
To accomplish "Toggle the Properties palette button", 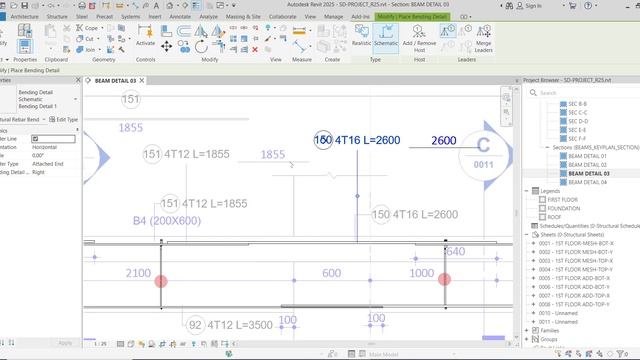I will [24, 47].
